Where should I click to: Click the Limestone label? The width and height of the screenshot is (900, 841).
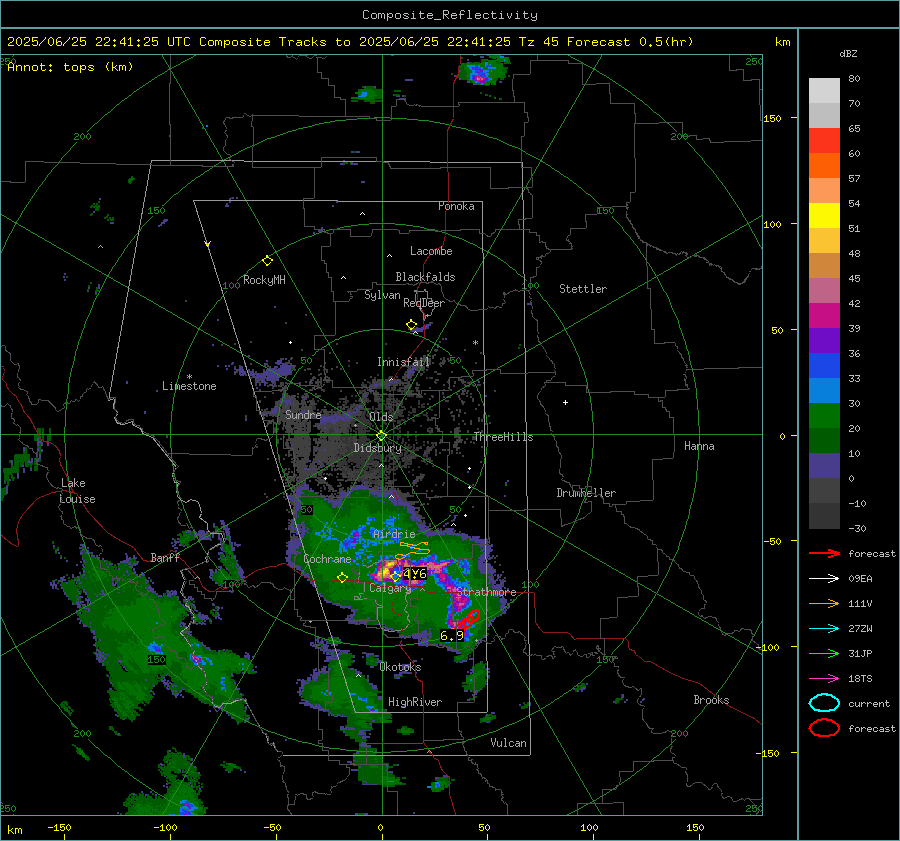pyautogui.click(x=189, y=386)
